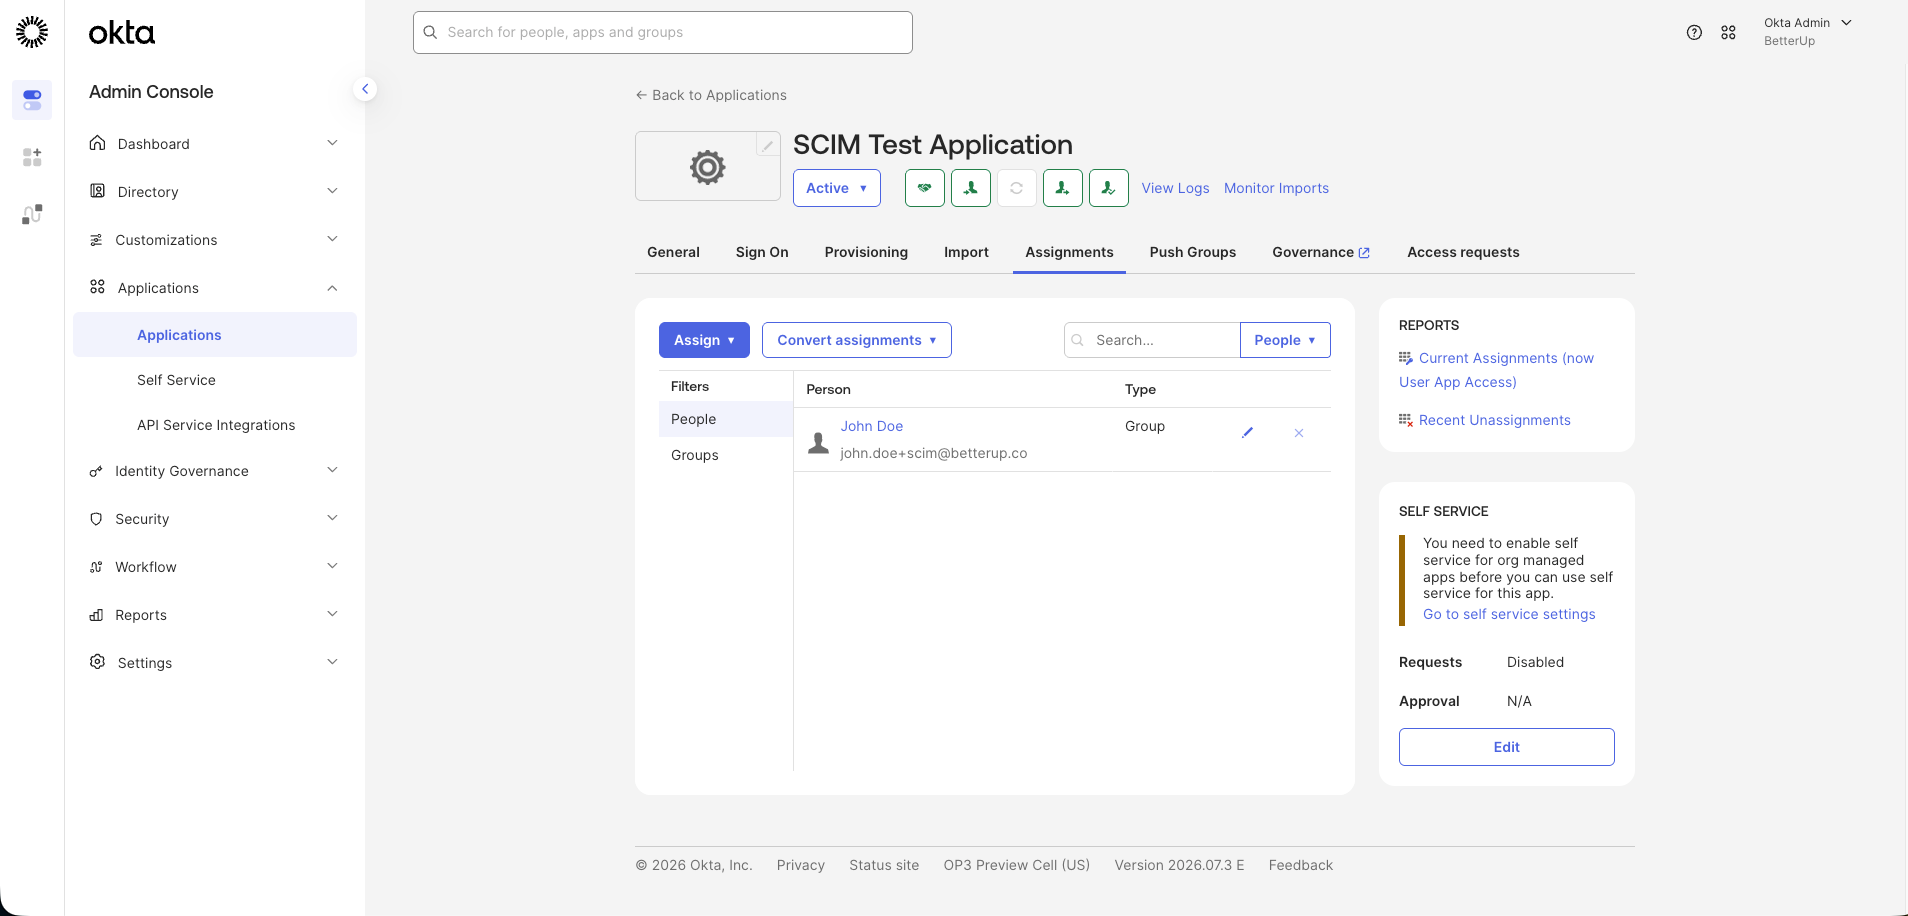Expand the Workflow menu chevron

(x=332, y=566)
